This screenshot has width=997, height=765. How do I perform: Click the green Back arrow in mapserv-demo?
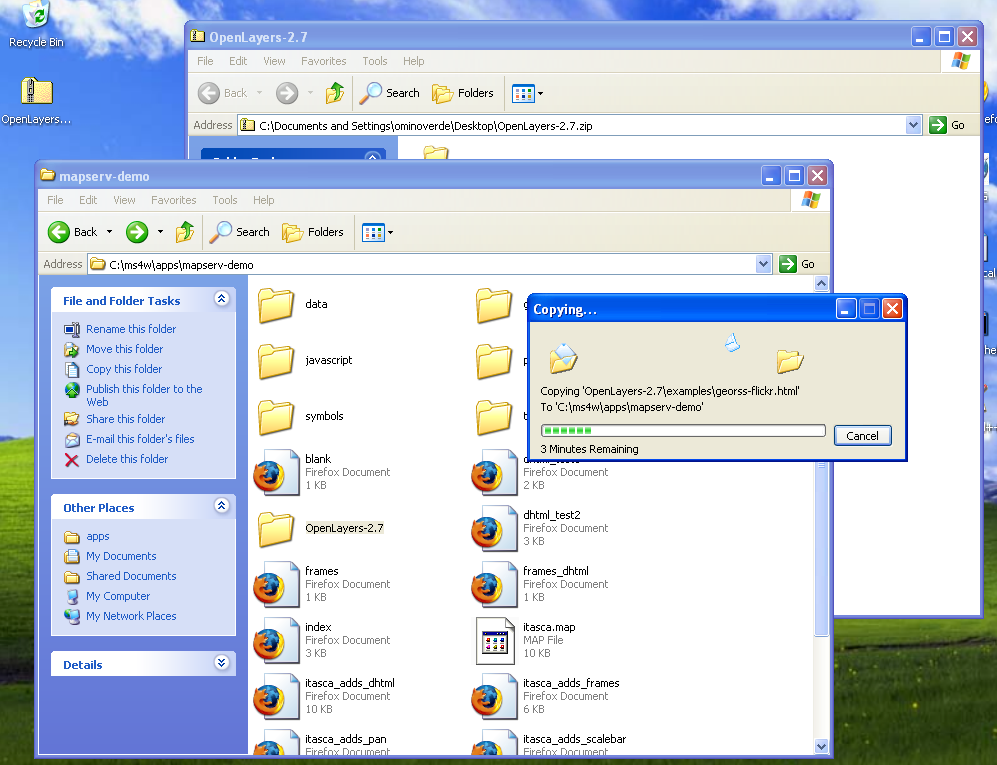60,232
